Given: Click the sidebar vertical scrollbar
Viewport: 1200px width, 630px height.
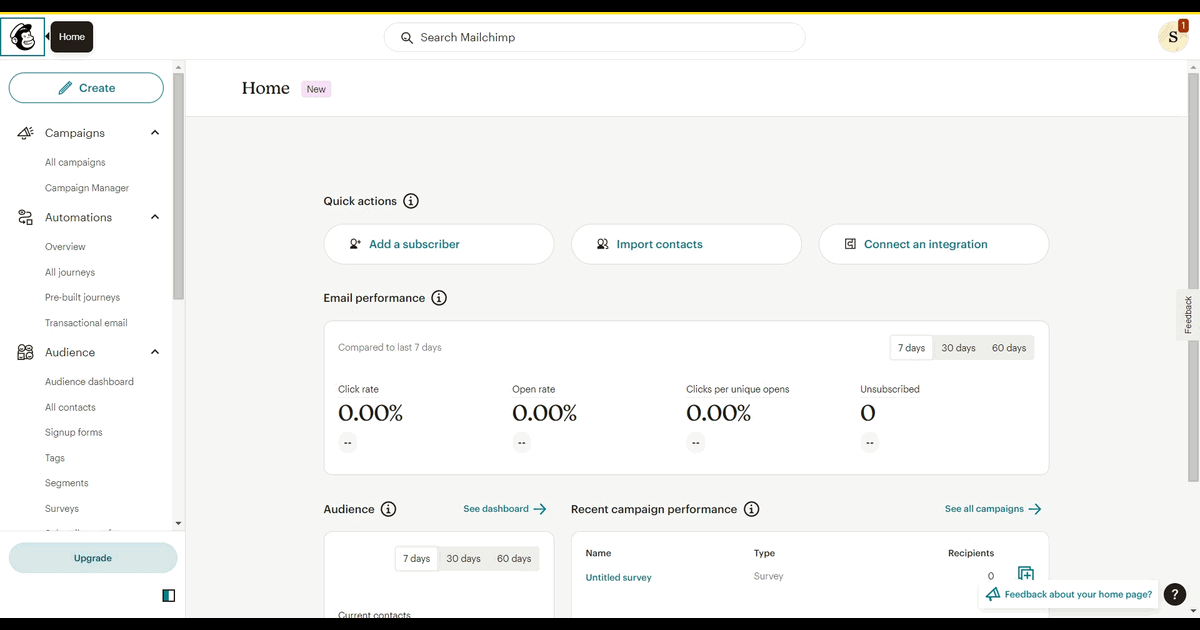Looking at the screenshot, I should (x=178, y=186).
